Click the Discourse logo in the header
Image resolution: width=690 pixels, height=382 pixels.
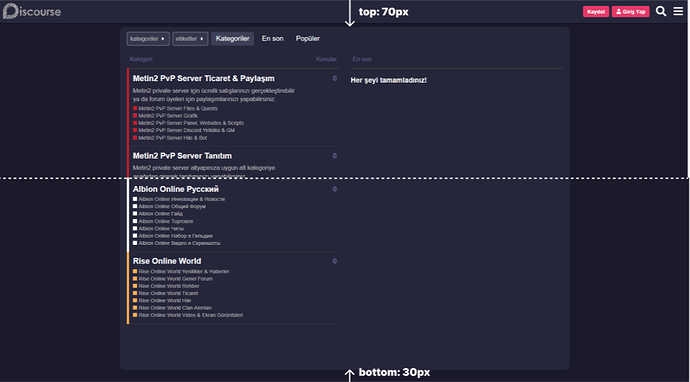point(32,11)
